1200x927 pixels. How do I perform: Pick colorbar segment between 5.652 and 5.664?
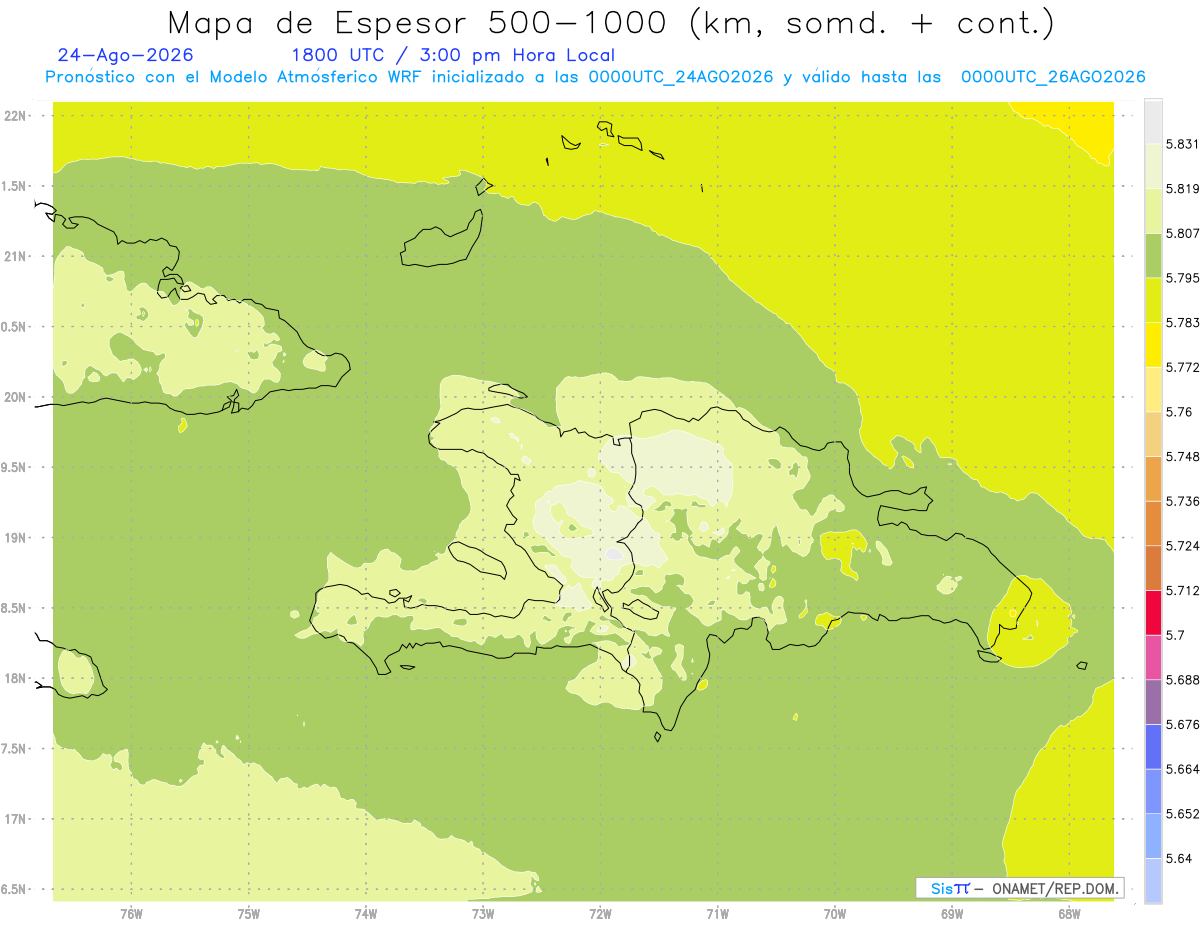(1153, 791)
